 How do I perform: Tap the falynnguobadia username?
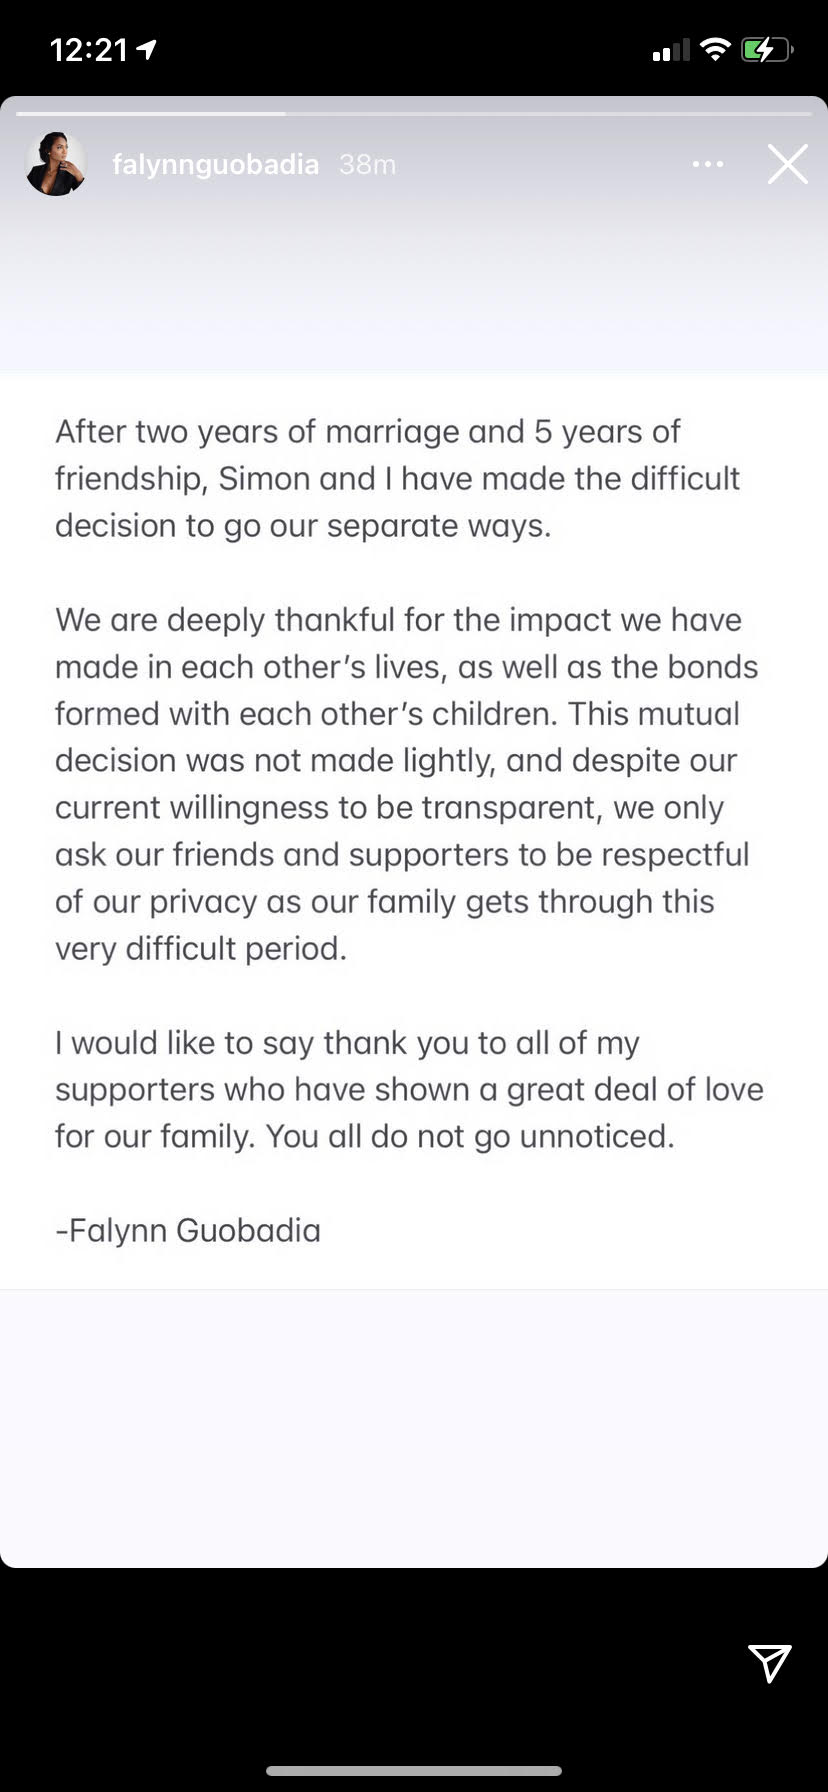tap(215, 164)
